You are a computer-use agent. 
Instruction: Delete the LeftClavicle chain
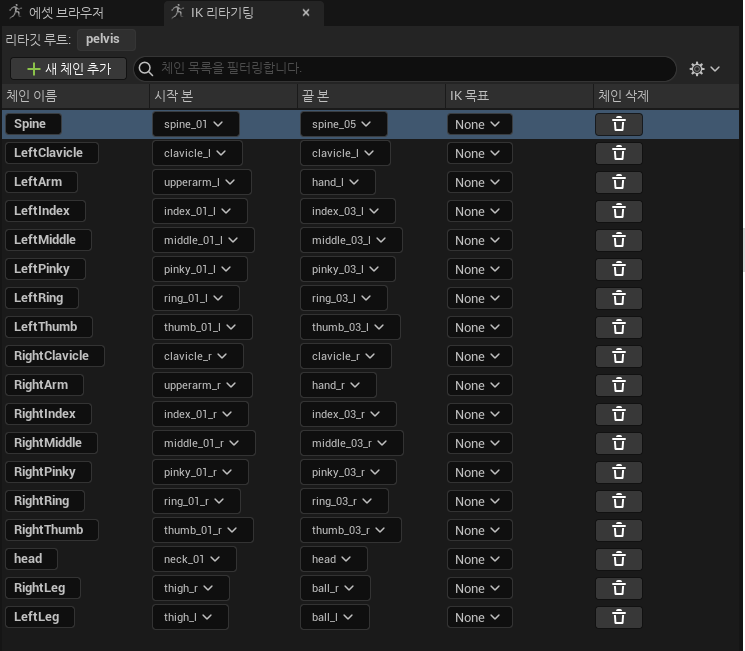[619, 153]
